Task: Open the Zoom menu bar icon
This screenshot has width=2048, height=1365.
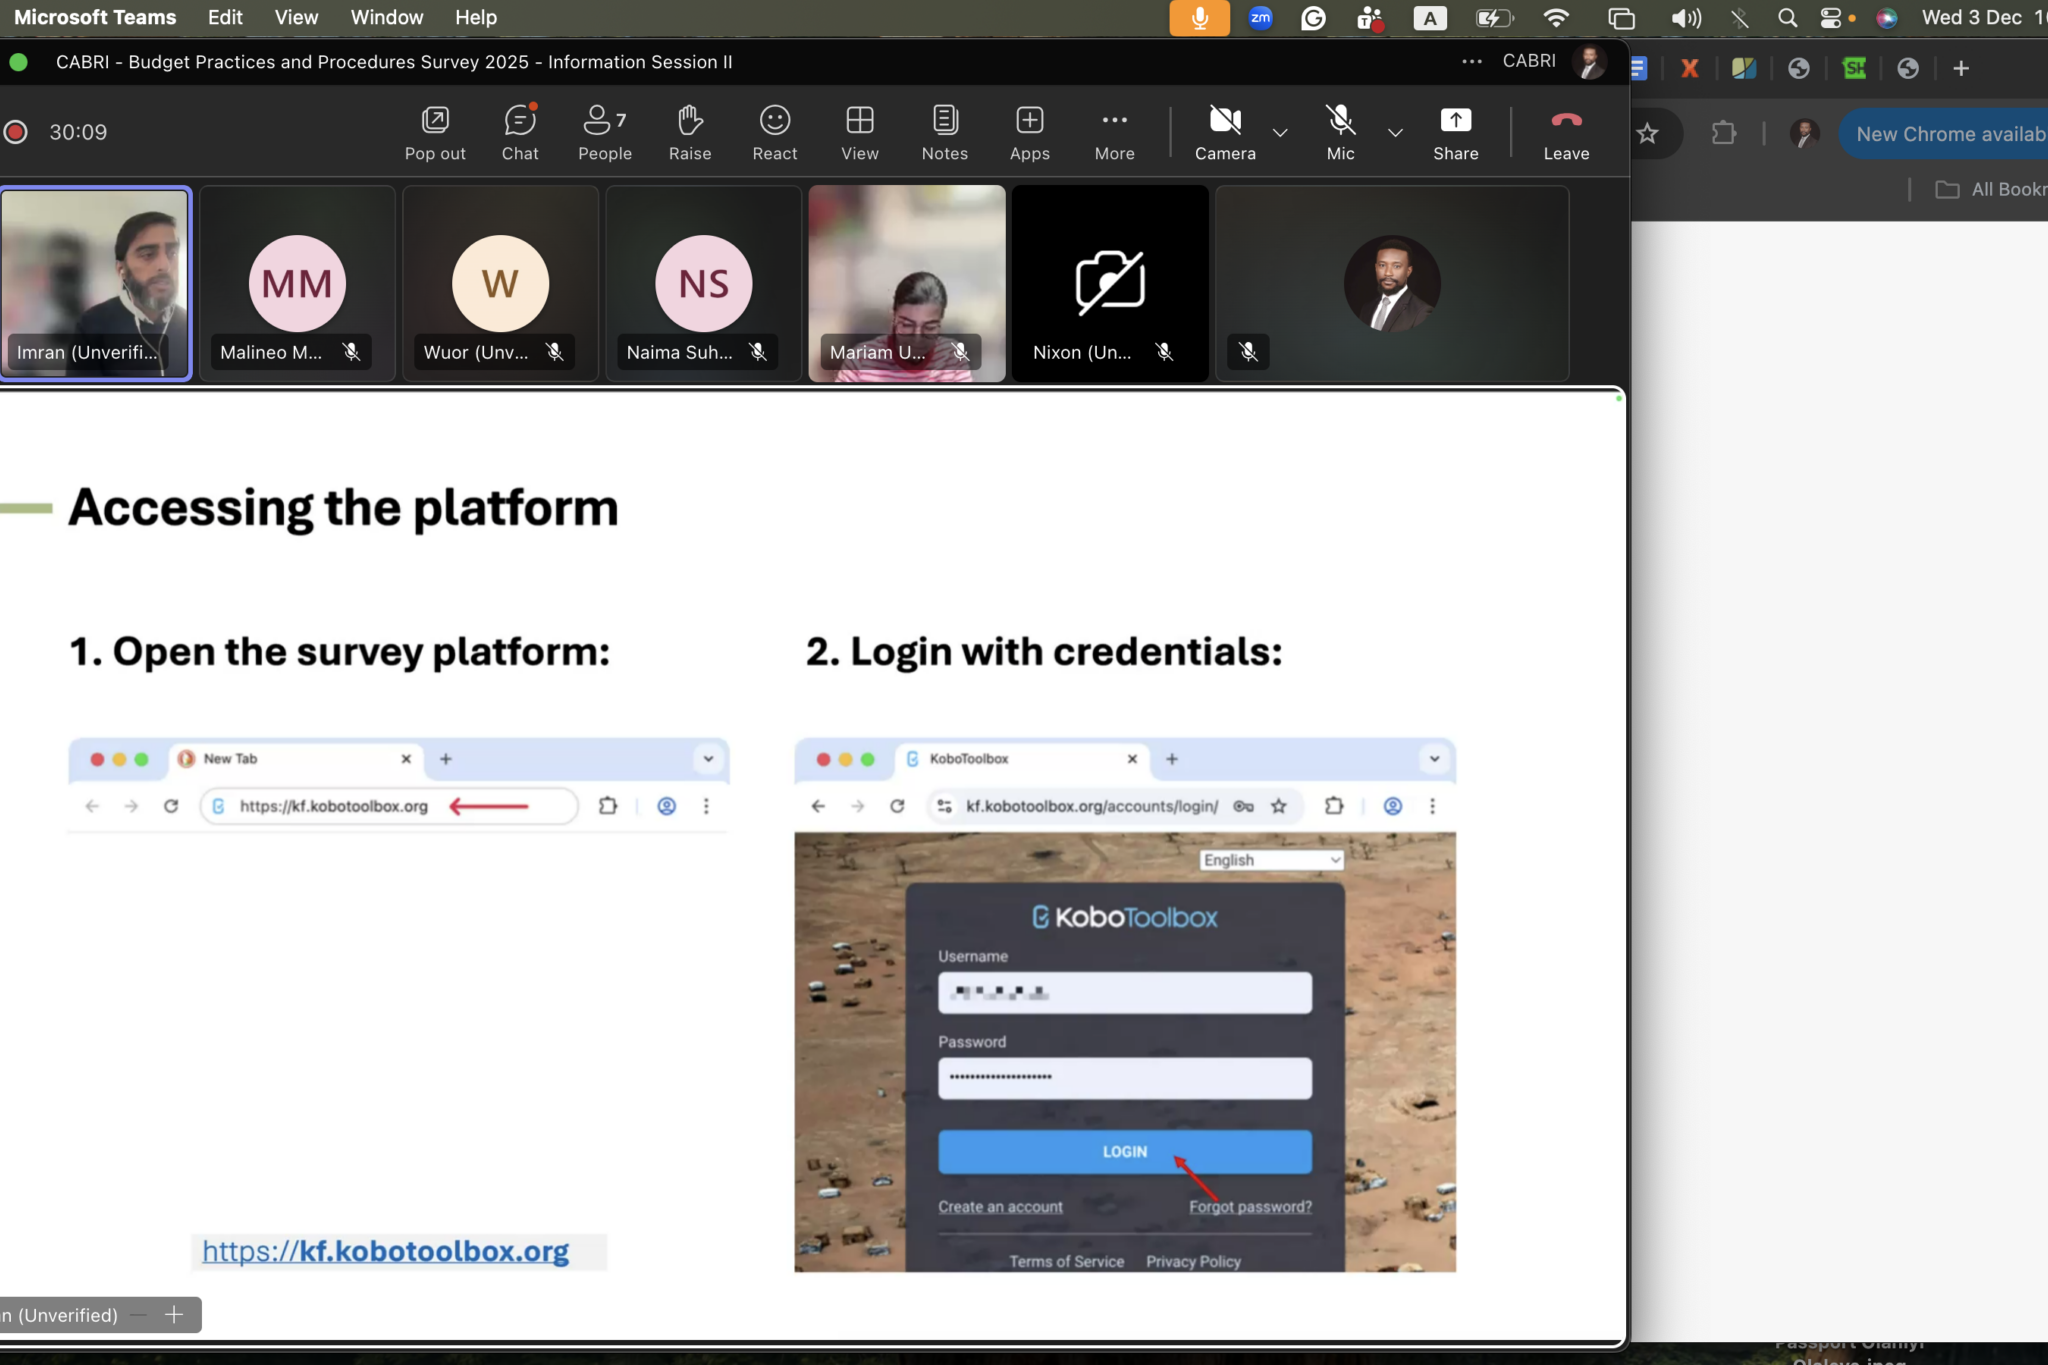Action: click(1261, 17)
